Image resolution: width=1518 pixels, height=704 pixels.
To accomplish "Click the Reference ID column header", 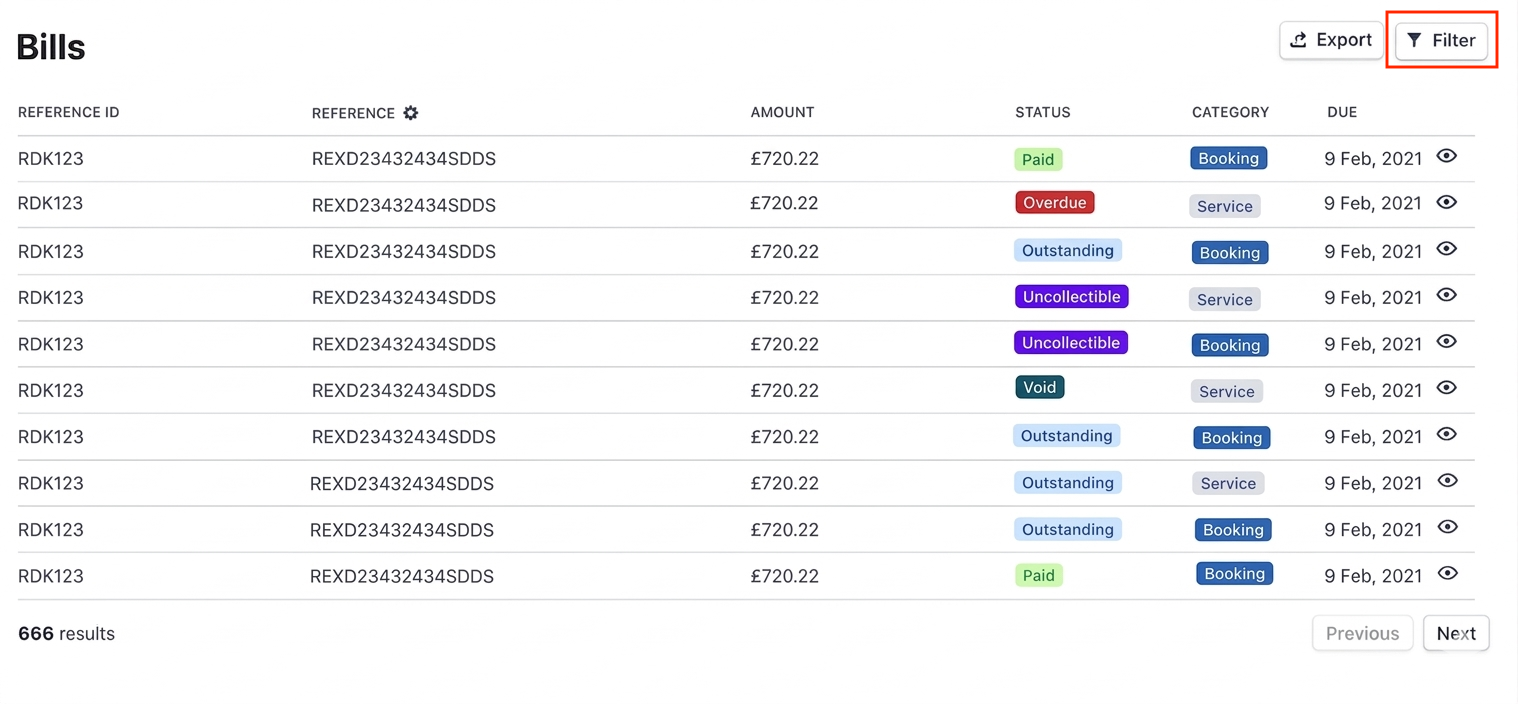I will coord(68,112).
